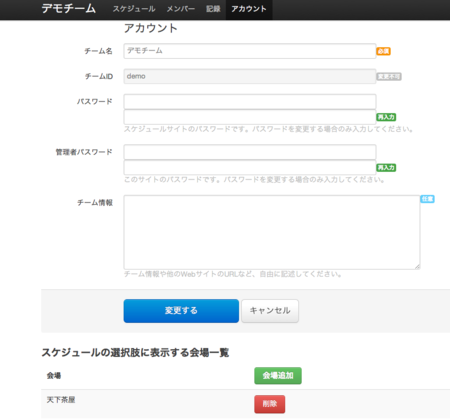Click the 再入力 badge beside 管理者パスワード
Viewport: 450px width, 420px height.
(x=386, y=168)
